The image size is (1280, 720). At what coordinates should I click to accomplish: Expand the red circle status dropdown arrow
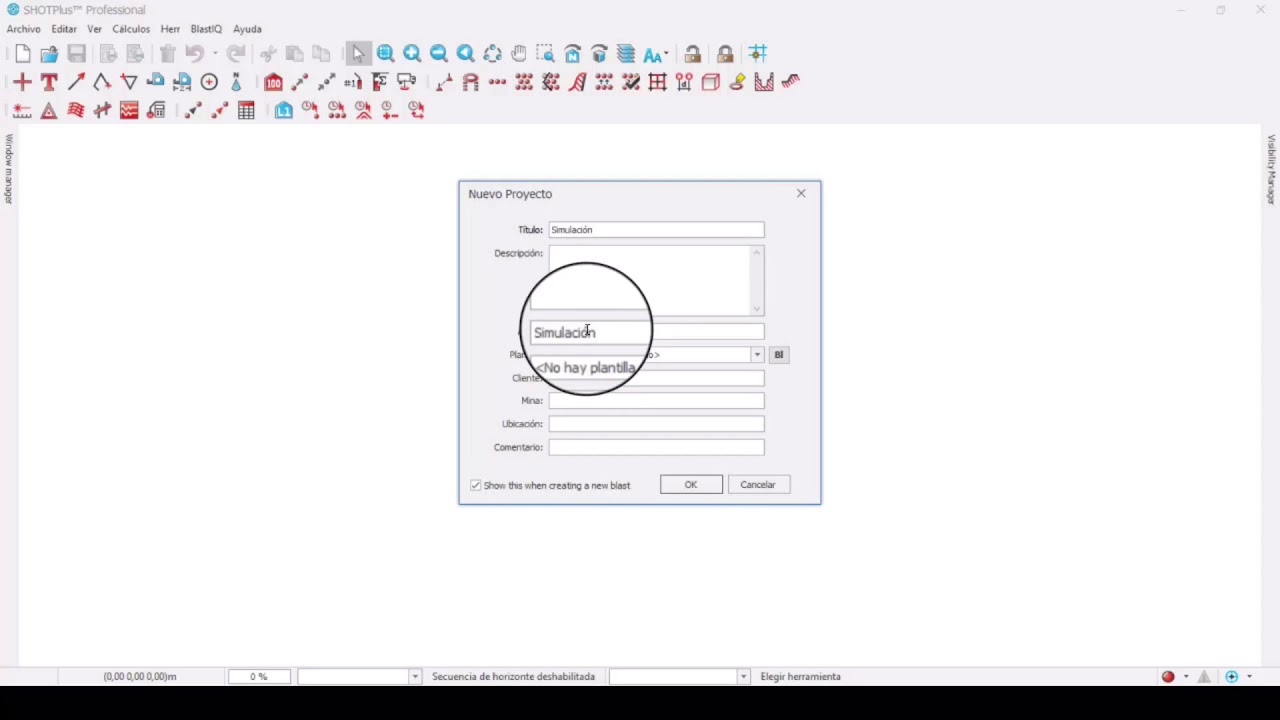click(1186, 677)
